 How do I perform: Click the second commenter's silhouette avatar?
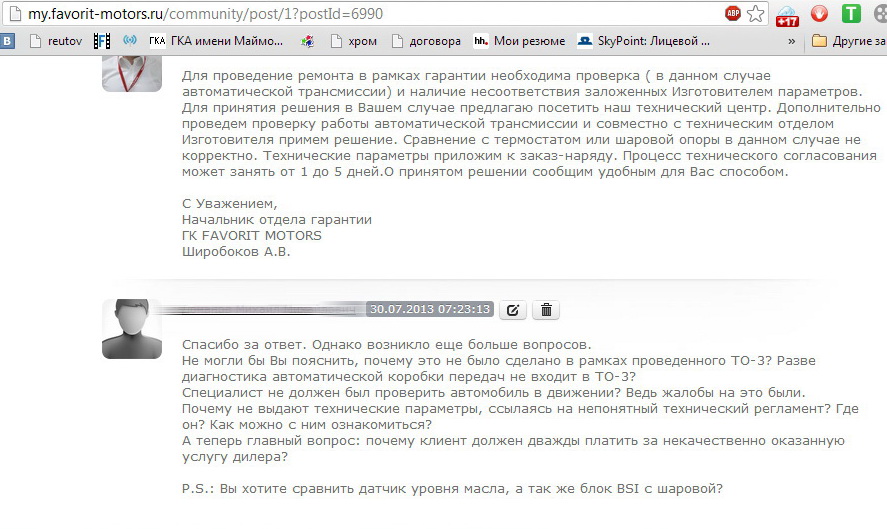[132, 329]
